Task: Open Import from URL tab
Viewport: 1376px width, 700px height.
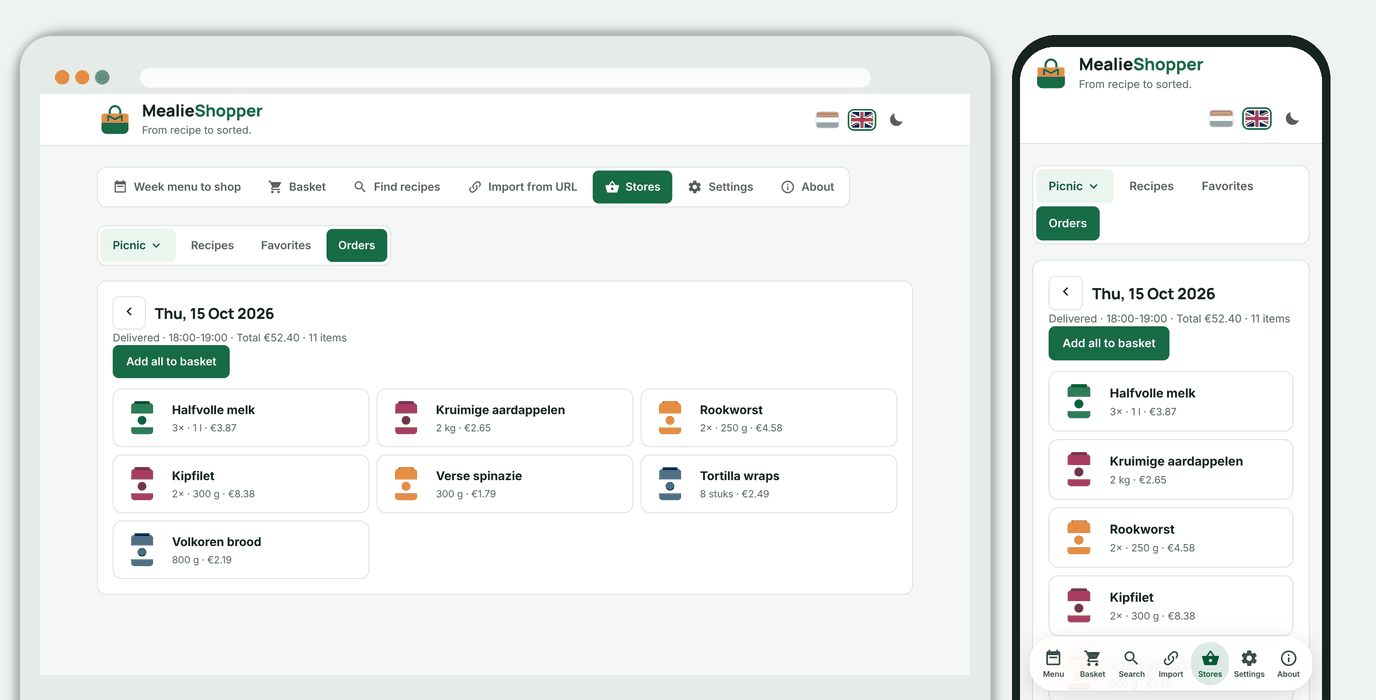Action: [x=523, y=187]
